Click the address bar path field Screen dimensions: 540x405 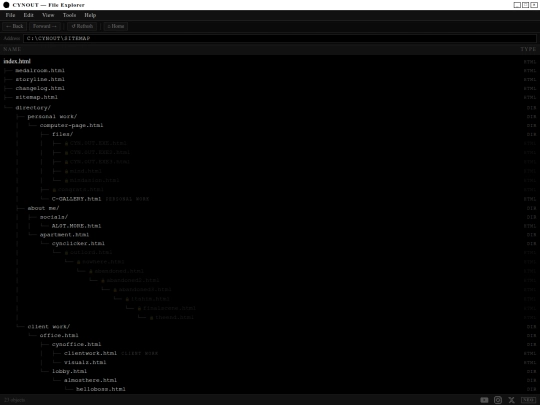tap(280, 38)
